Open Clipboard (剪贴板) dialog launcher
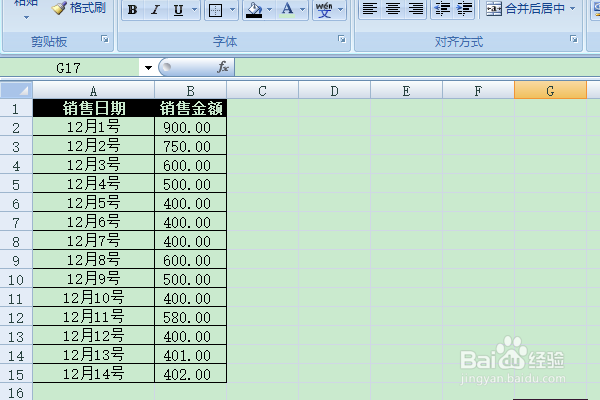The width and height of the screenshot is (600, 400). pos(105,39)
